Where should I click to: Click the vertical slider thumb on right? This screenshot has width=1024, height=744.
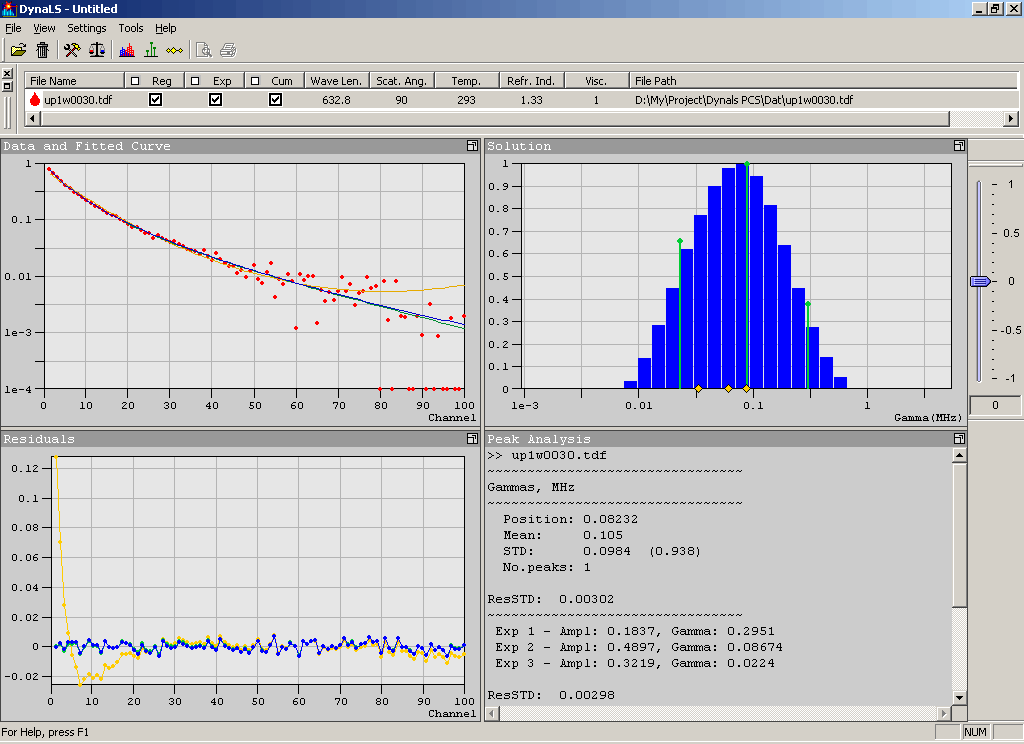pos(980,282)
